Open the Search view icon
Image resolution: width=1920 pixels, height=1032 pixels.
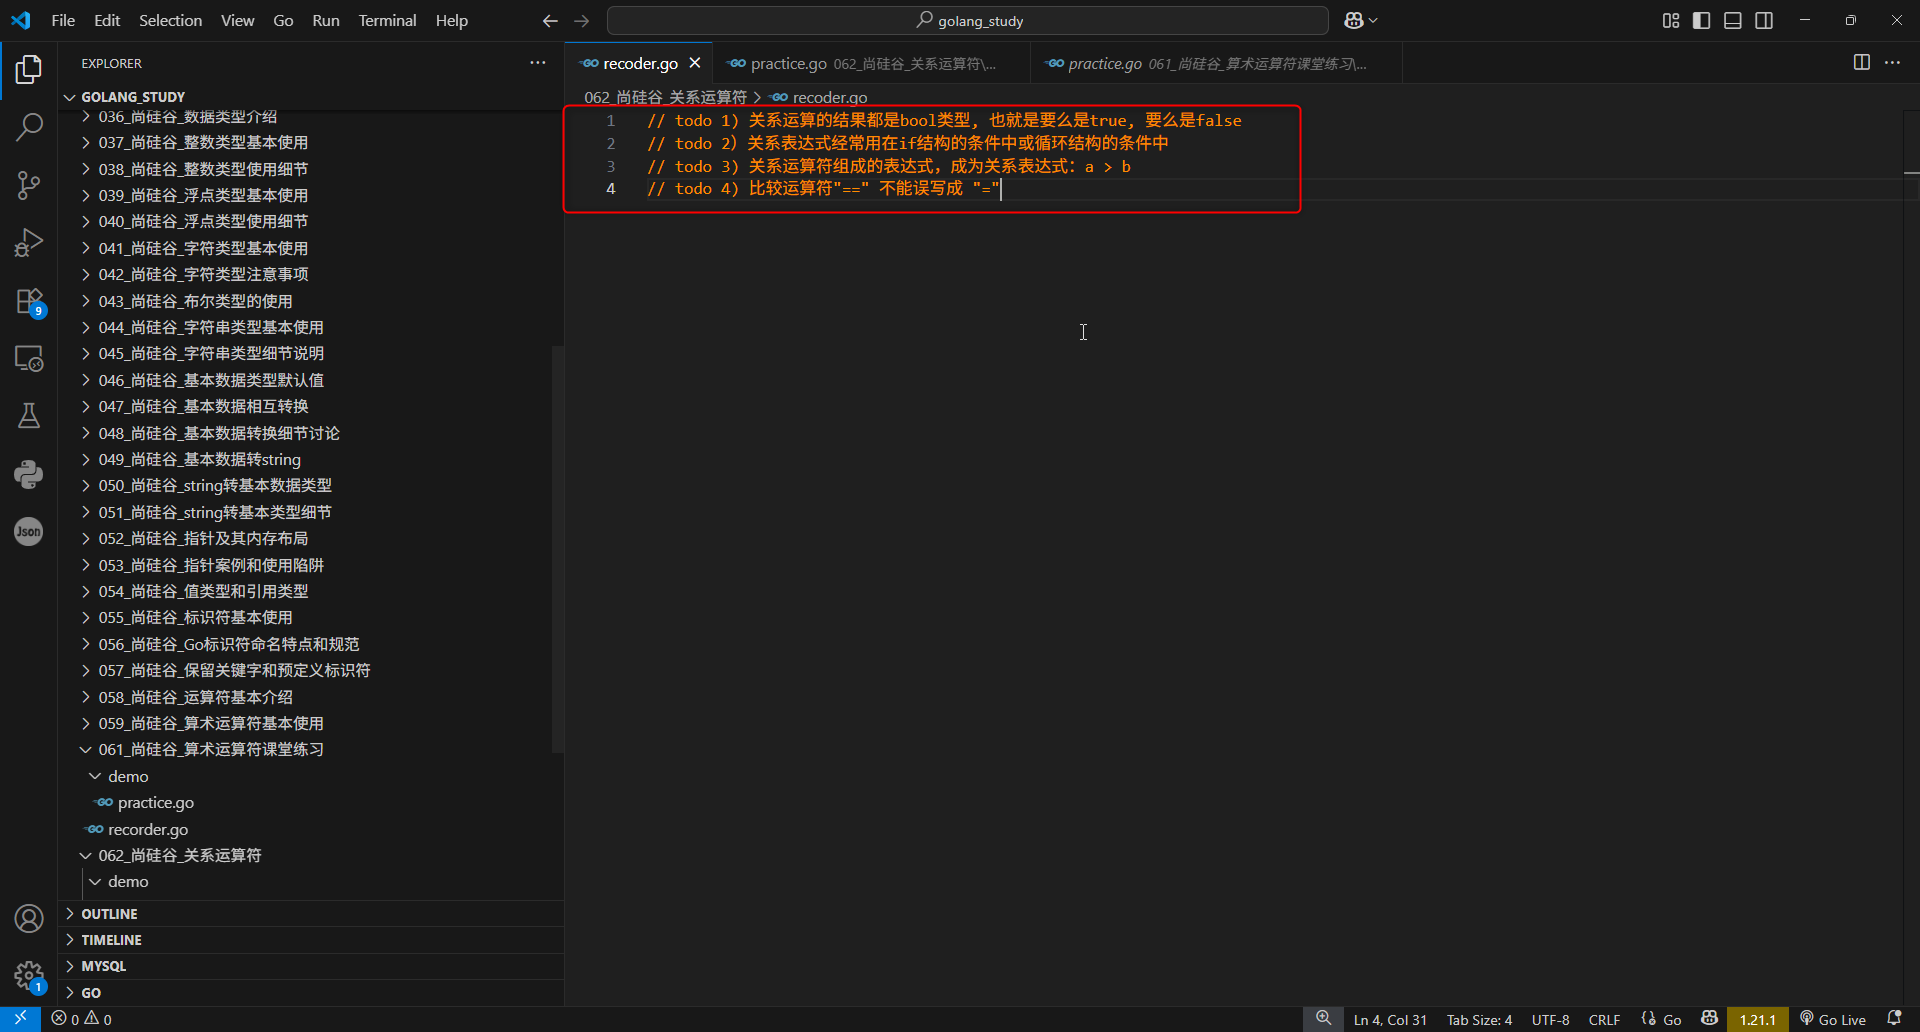tap(29, 127)
